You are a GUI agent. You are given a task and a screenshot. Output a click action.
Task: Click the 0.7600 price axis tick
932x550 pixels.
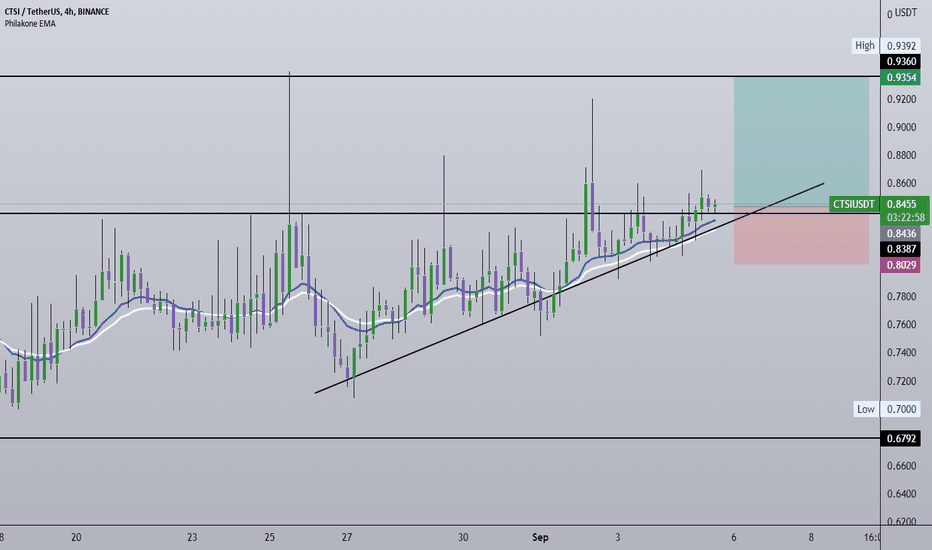point(901,325)
